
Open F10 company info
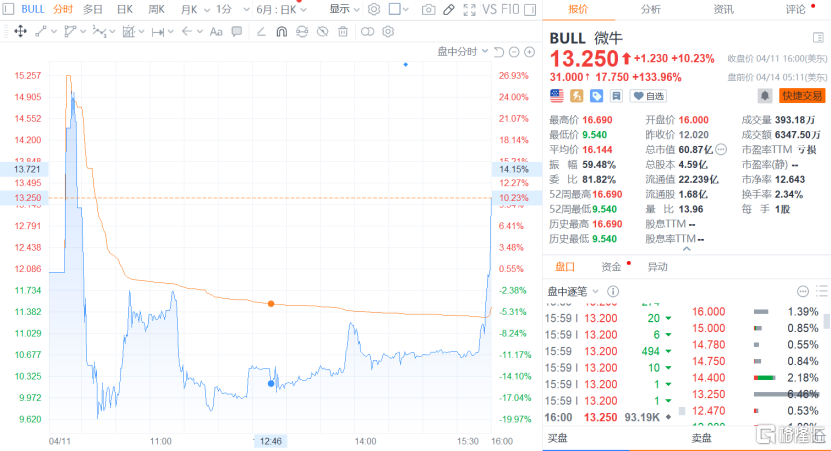pos(510,10)
